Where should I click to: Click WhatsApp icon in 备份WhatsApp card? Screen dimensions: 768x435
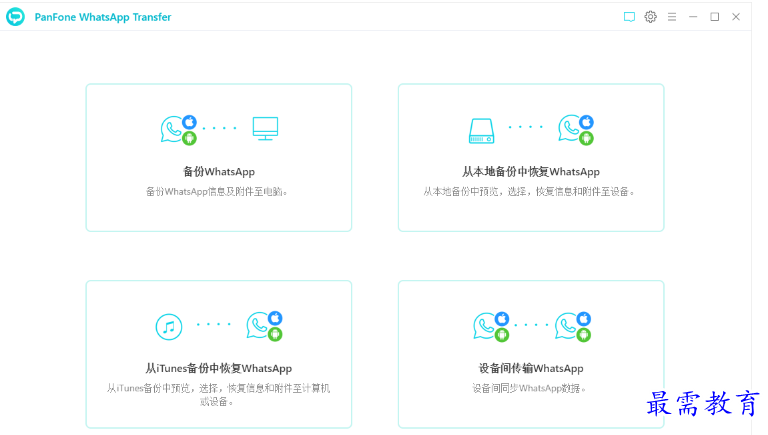click(x=179, y=130)
